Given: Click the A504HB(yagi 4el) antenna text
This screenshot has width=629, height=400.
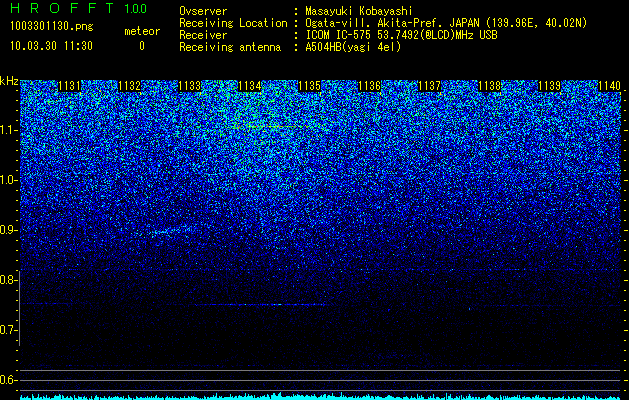Looking at the screenshot, I should coord(353,47).
